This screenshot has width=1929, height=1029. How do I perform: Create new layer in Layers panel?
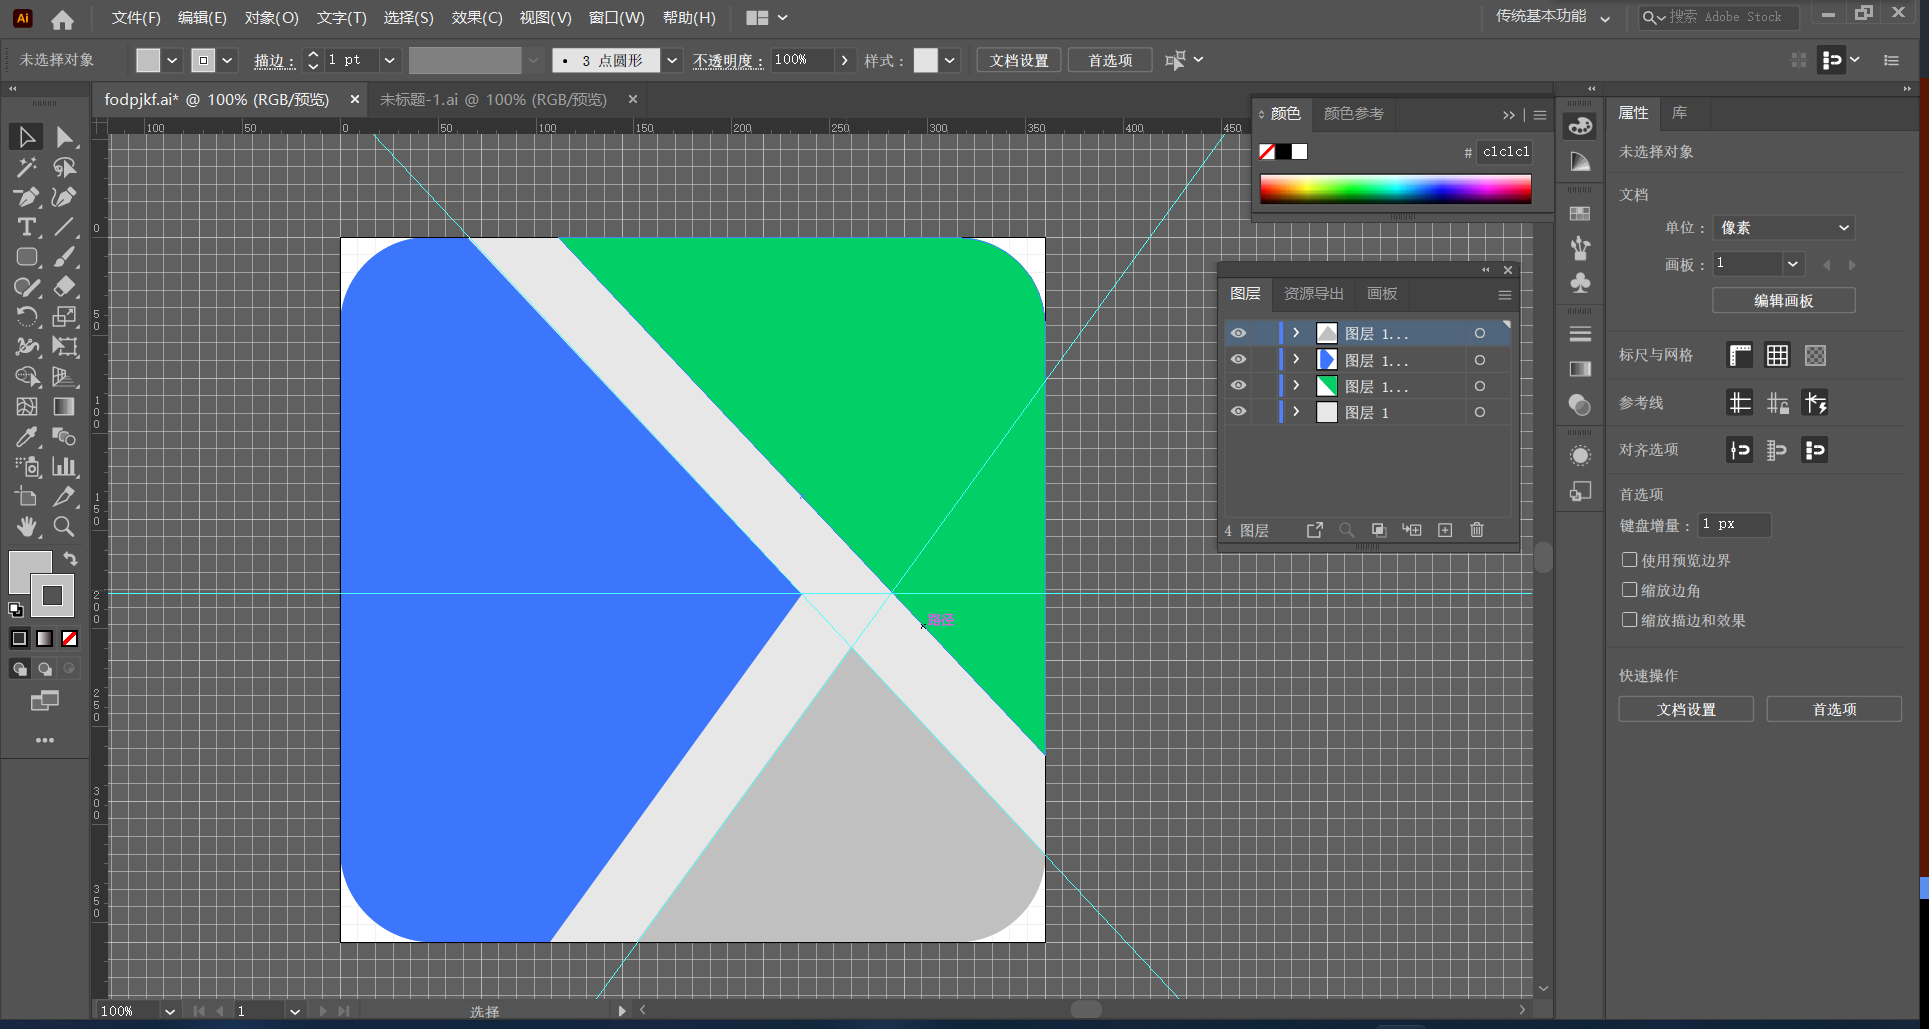(x=1445, y=530)
